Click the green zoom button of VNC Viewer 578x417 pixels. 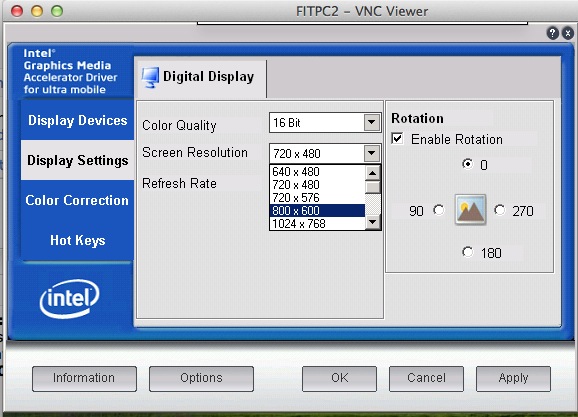[57, 11]
